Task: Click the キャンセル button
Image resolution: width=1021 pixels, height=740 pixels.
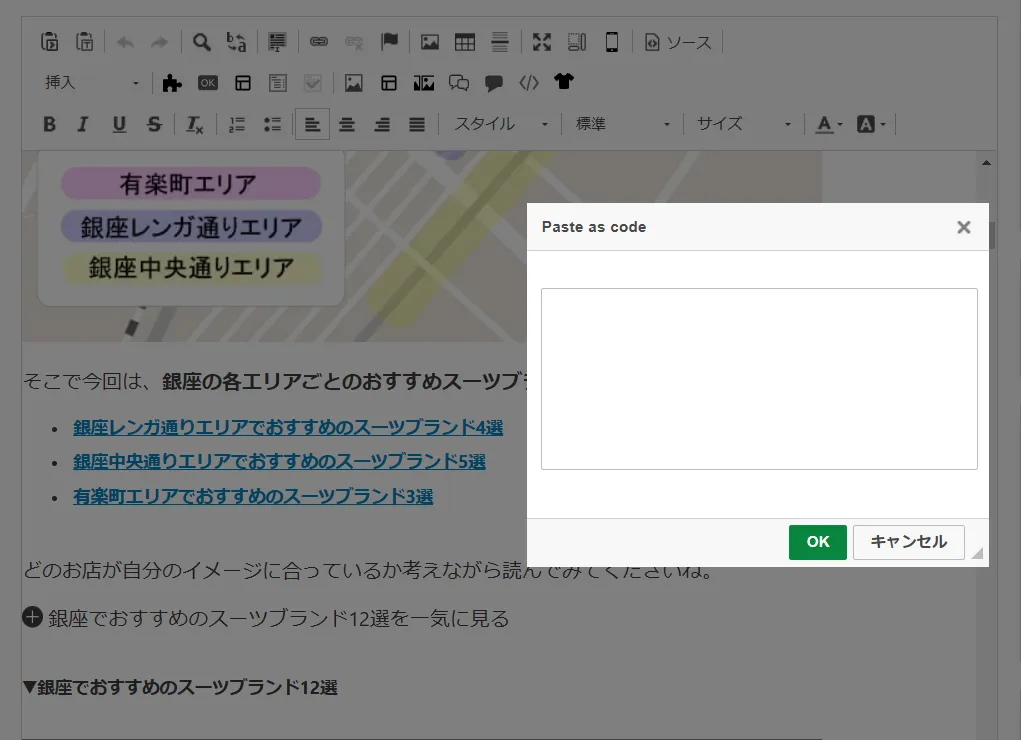Action: (x=908, y=542)
